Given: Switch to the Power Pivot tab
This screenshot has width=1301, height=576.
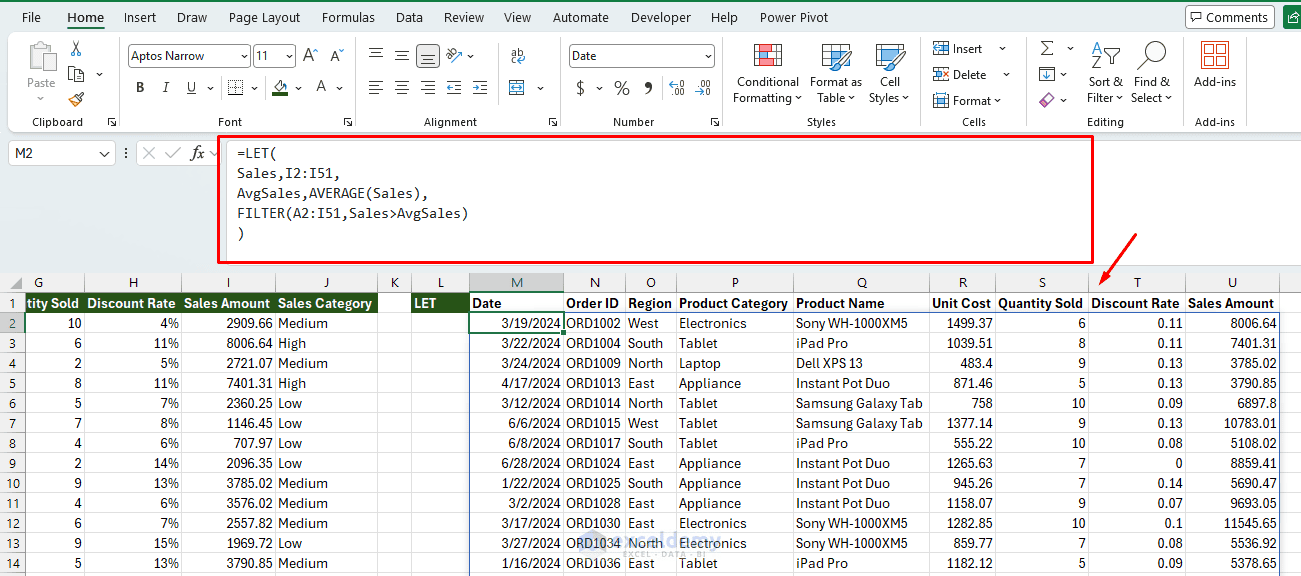Looking at the screenshot, I should (x=794, y=17).
